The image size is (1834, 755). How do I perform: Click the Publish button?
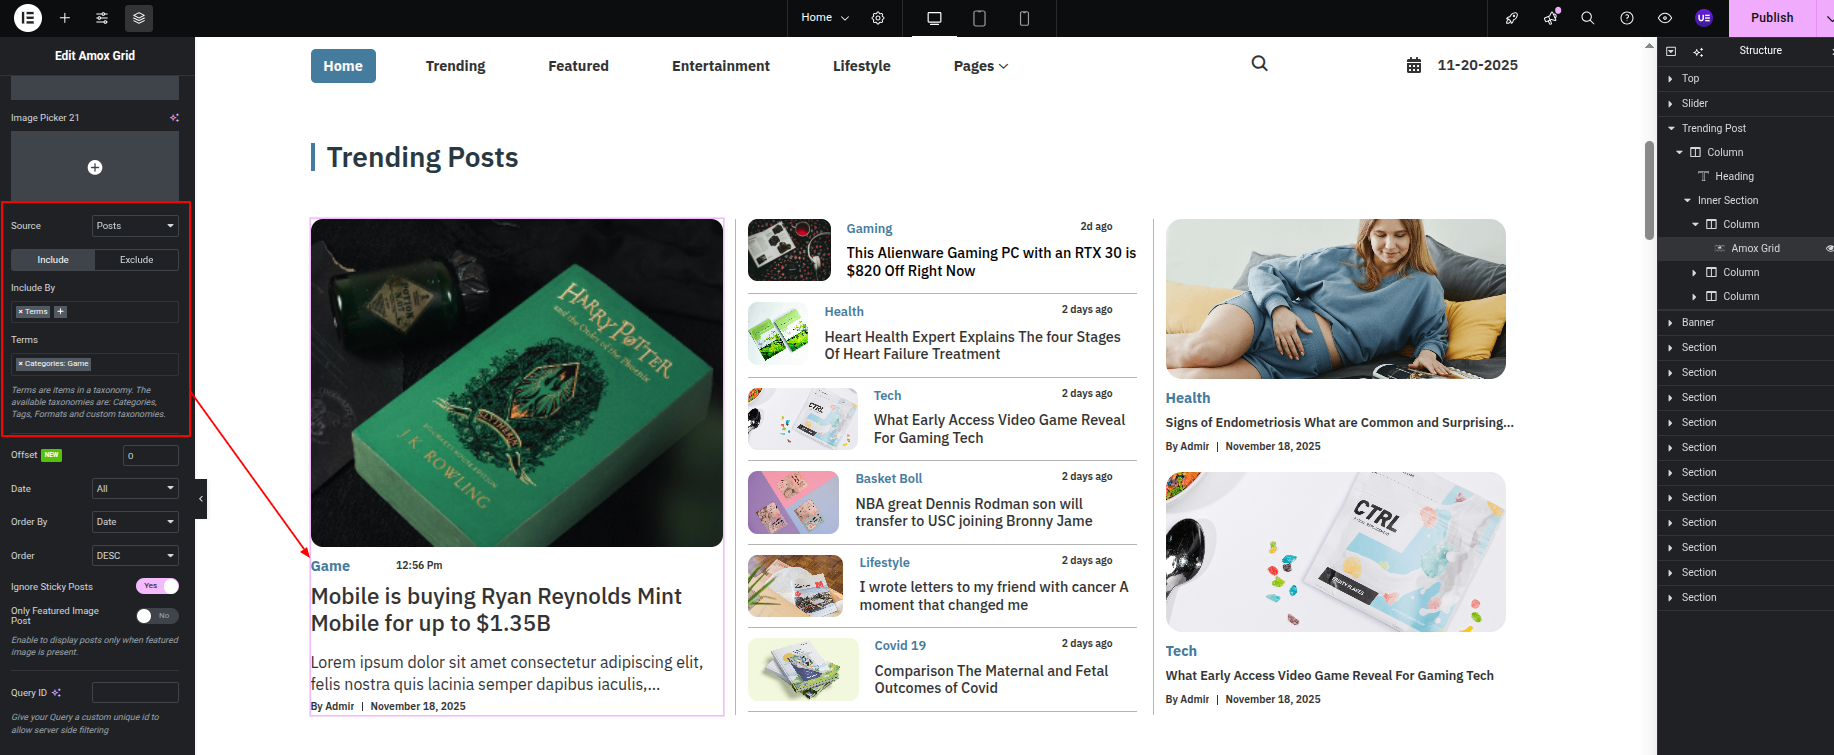coord(1771,18)
